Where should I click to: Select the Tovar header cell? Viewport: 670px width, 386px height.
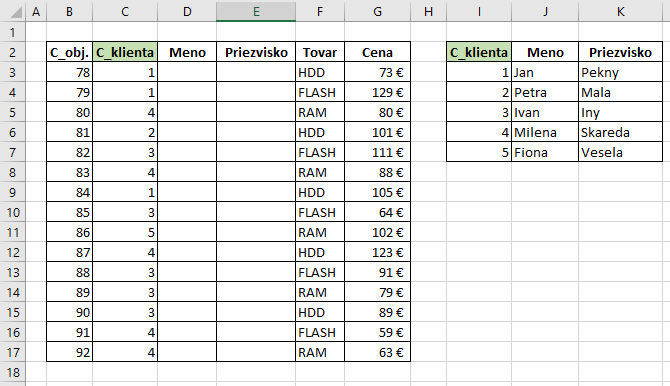point(320,52)
